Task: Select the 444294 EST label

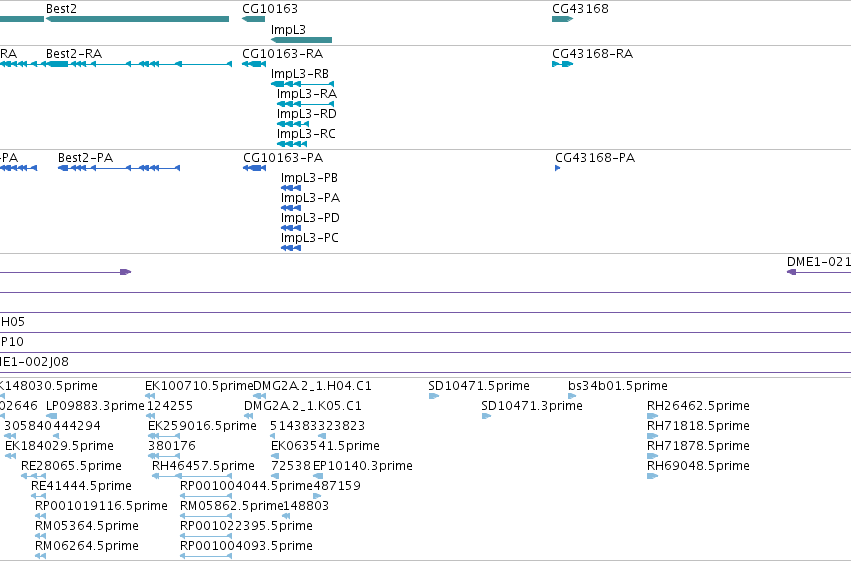Action: coord(77,426)
